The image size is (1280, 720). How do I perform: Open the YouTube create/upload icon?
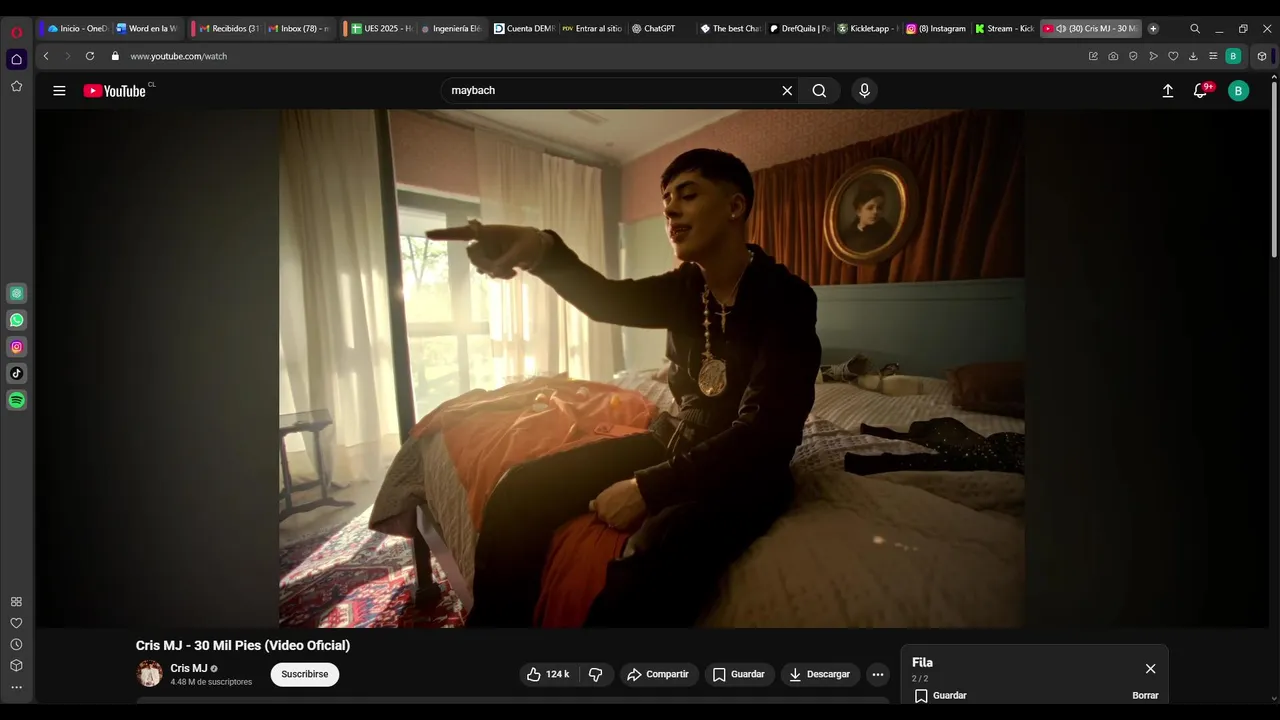click(1167, 91)
